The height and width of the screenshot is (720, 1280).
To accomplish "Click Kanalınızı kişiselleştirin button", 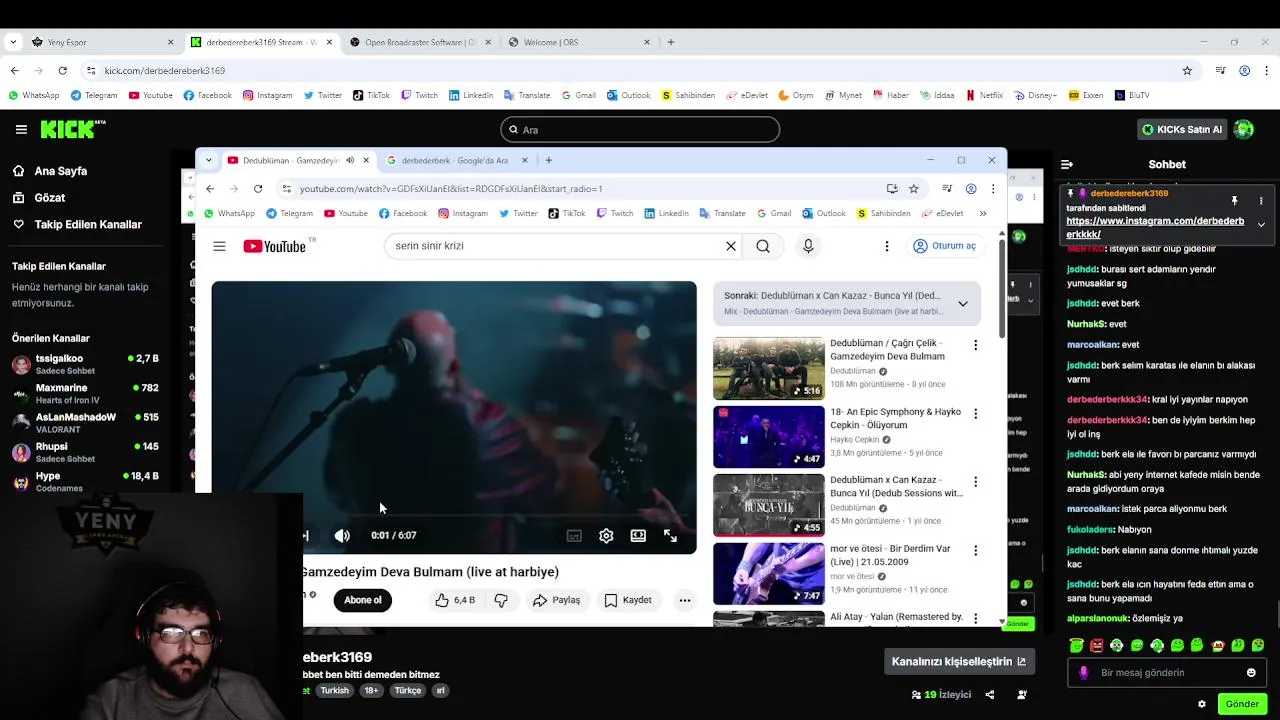I will [959, 661].
